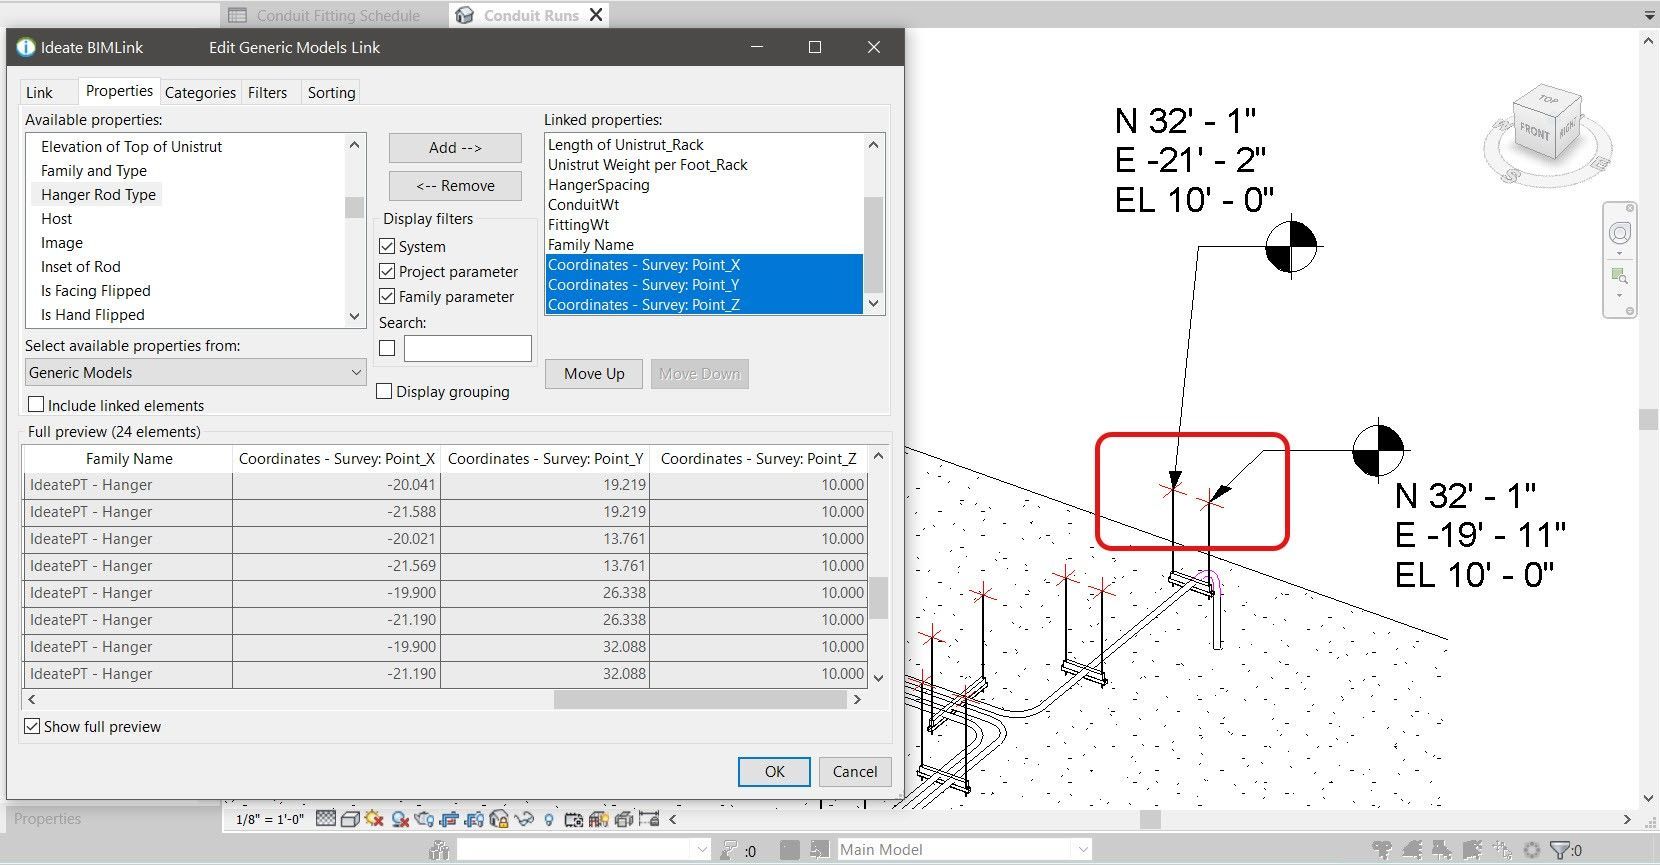Toggle Select Underlay Elements icon
The height and width of the screenshot is (865, 1660).
(x=1412, y=850)
